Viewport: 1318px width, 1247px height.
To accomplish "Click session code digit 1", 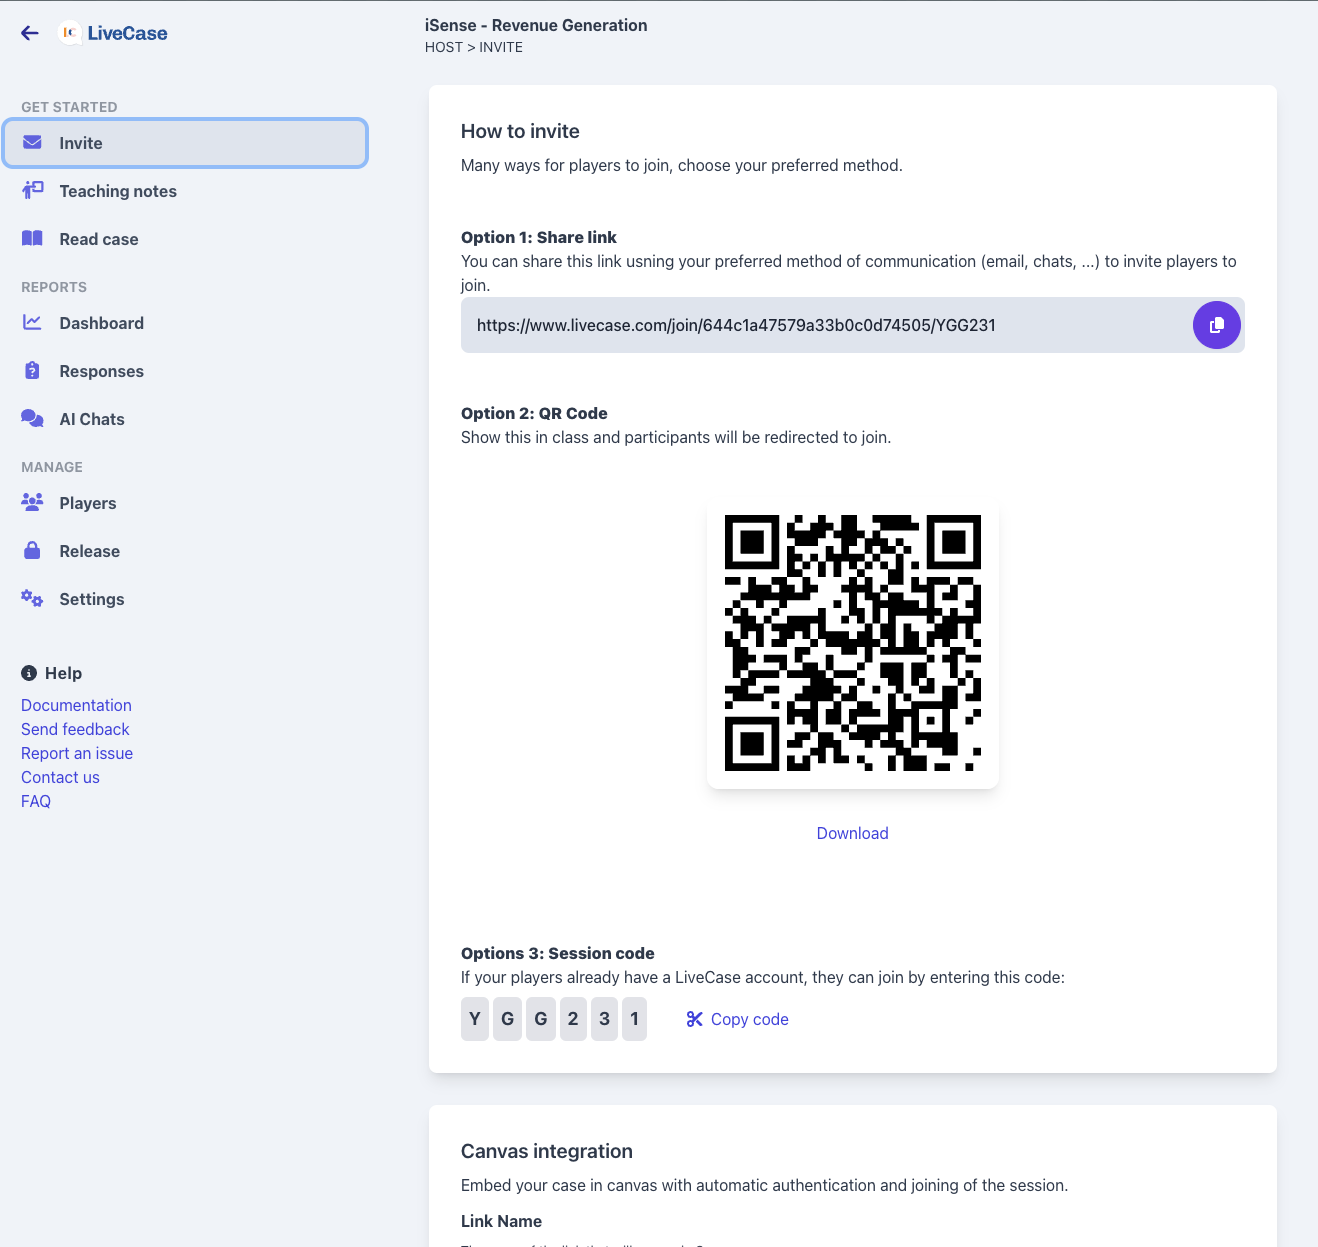I will coord(634,1019).
